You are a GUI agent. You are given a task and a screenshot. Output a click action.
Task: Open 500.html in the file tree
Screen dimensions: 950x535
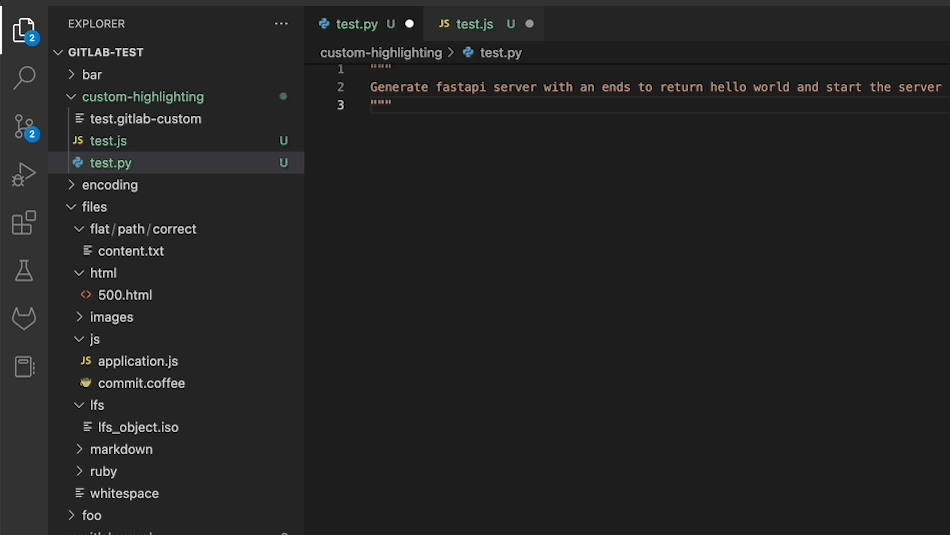[125, 295]
